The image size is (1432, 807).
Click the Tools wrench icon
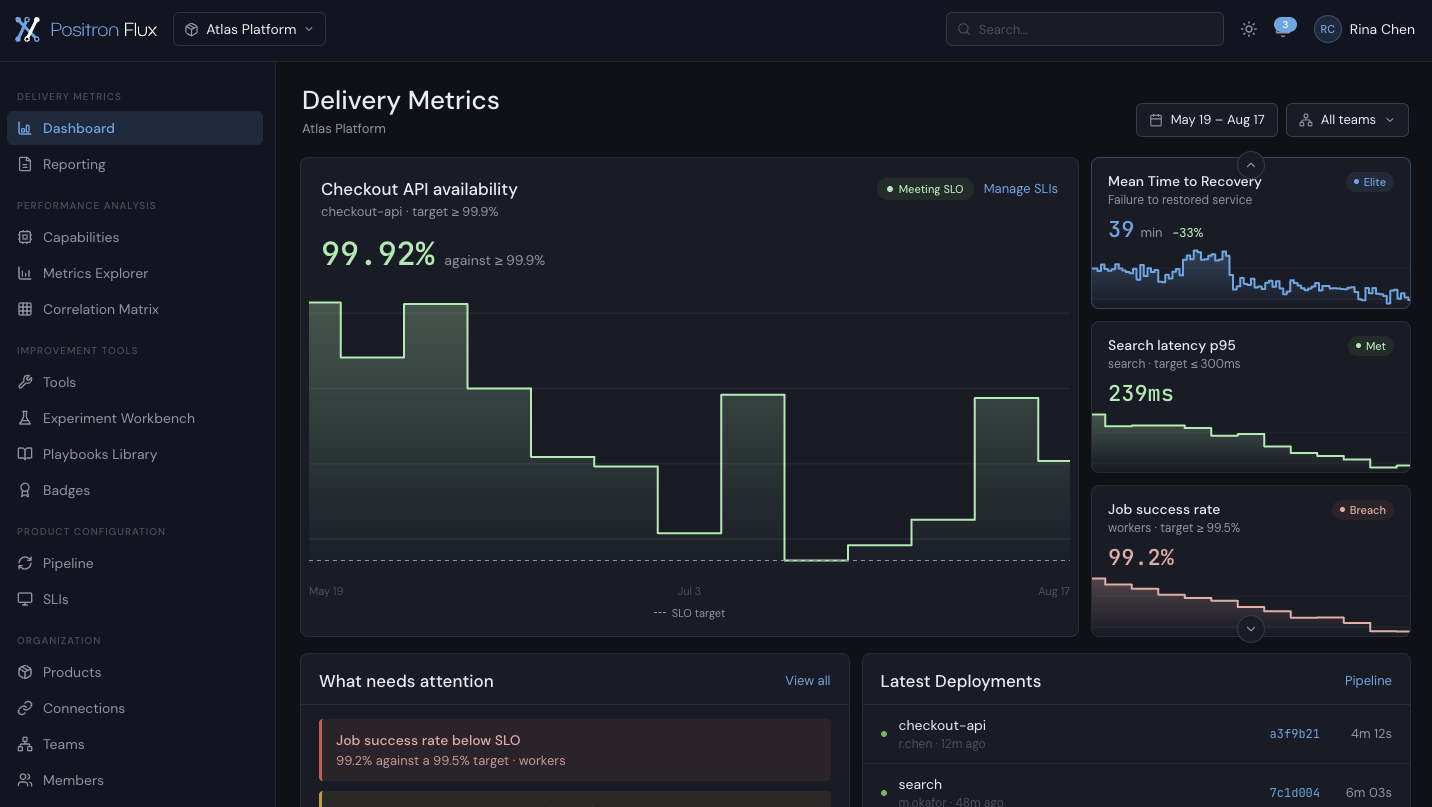point(25,382)
